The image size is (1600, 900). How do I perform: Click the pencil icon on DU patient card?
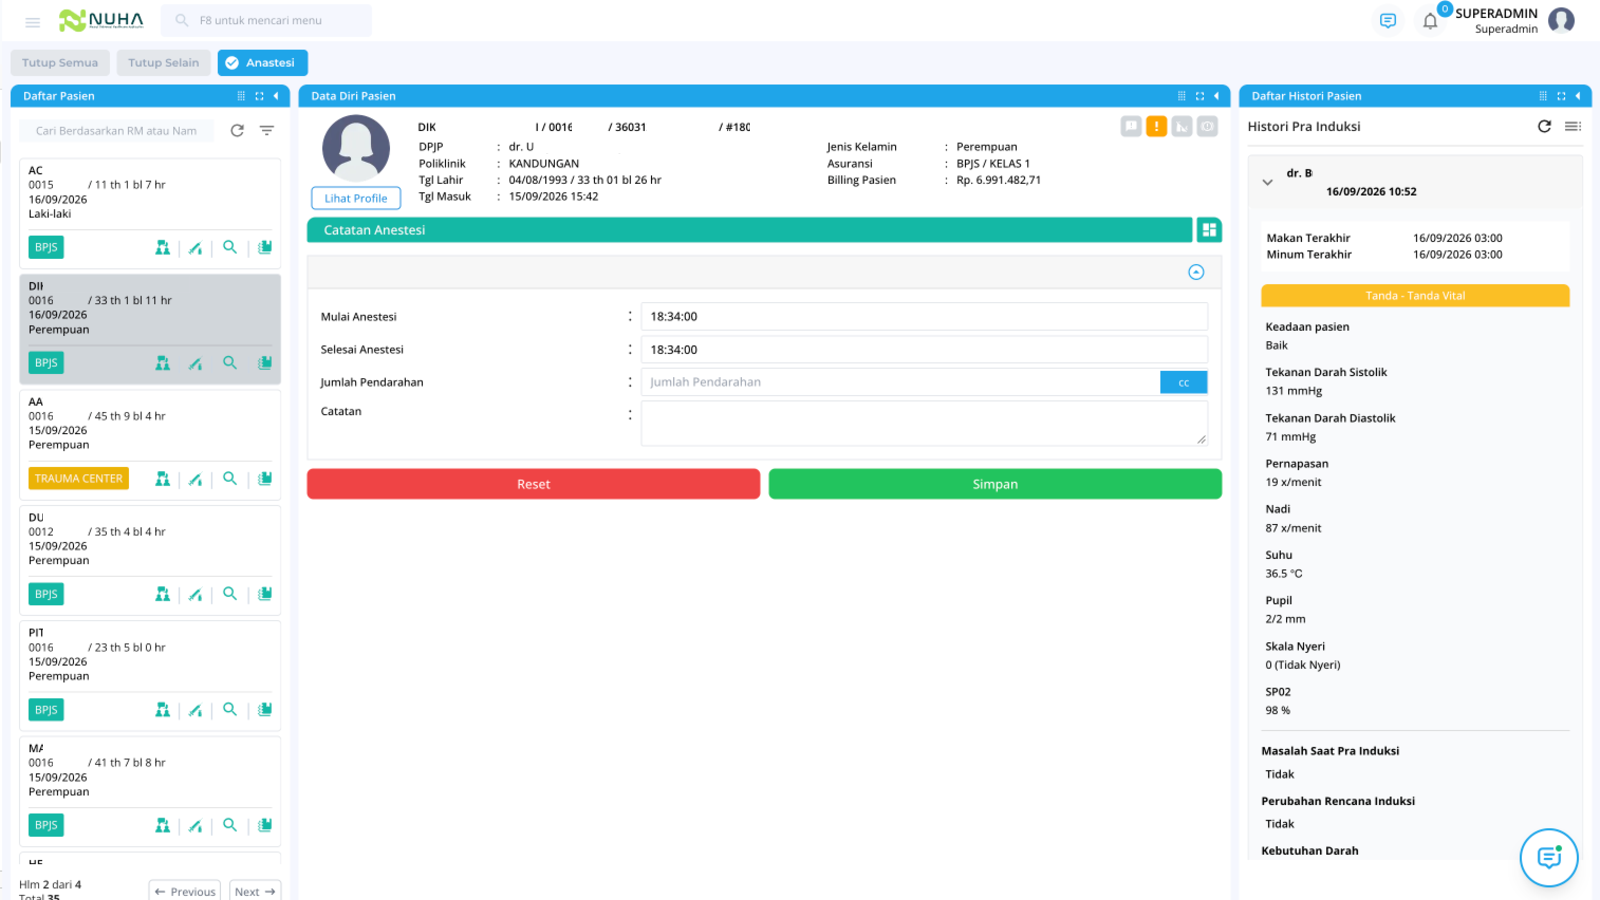click(x=196, y=594)
